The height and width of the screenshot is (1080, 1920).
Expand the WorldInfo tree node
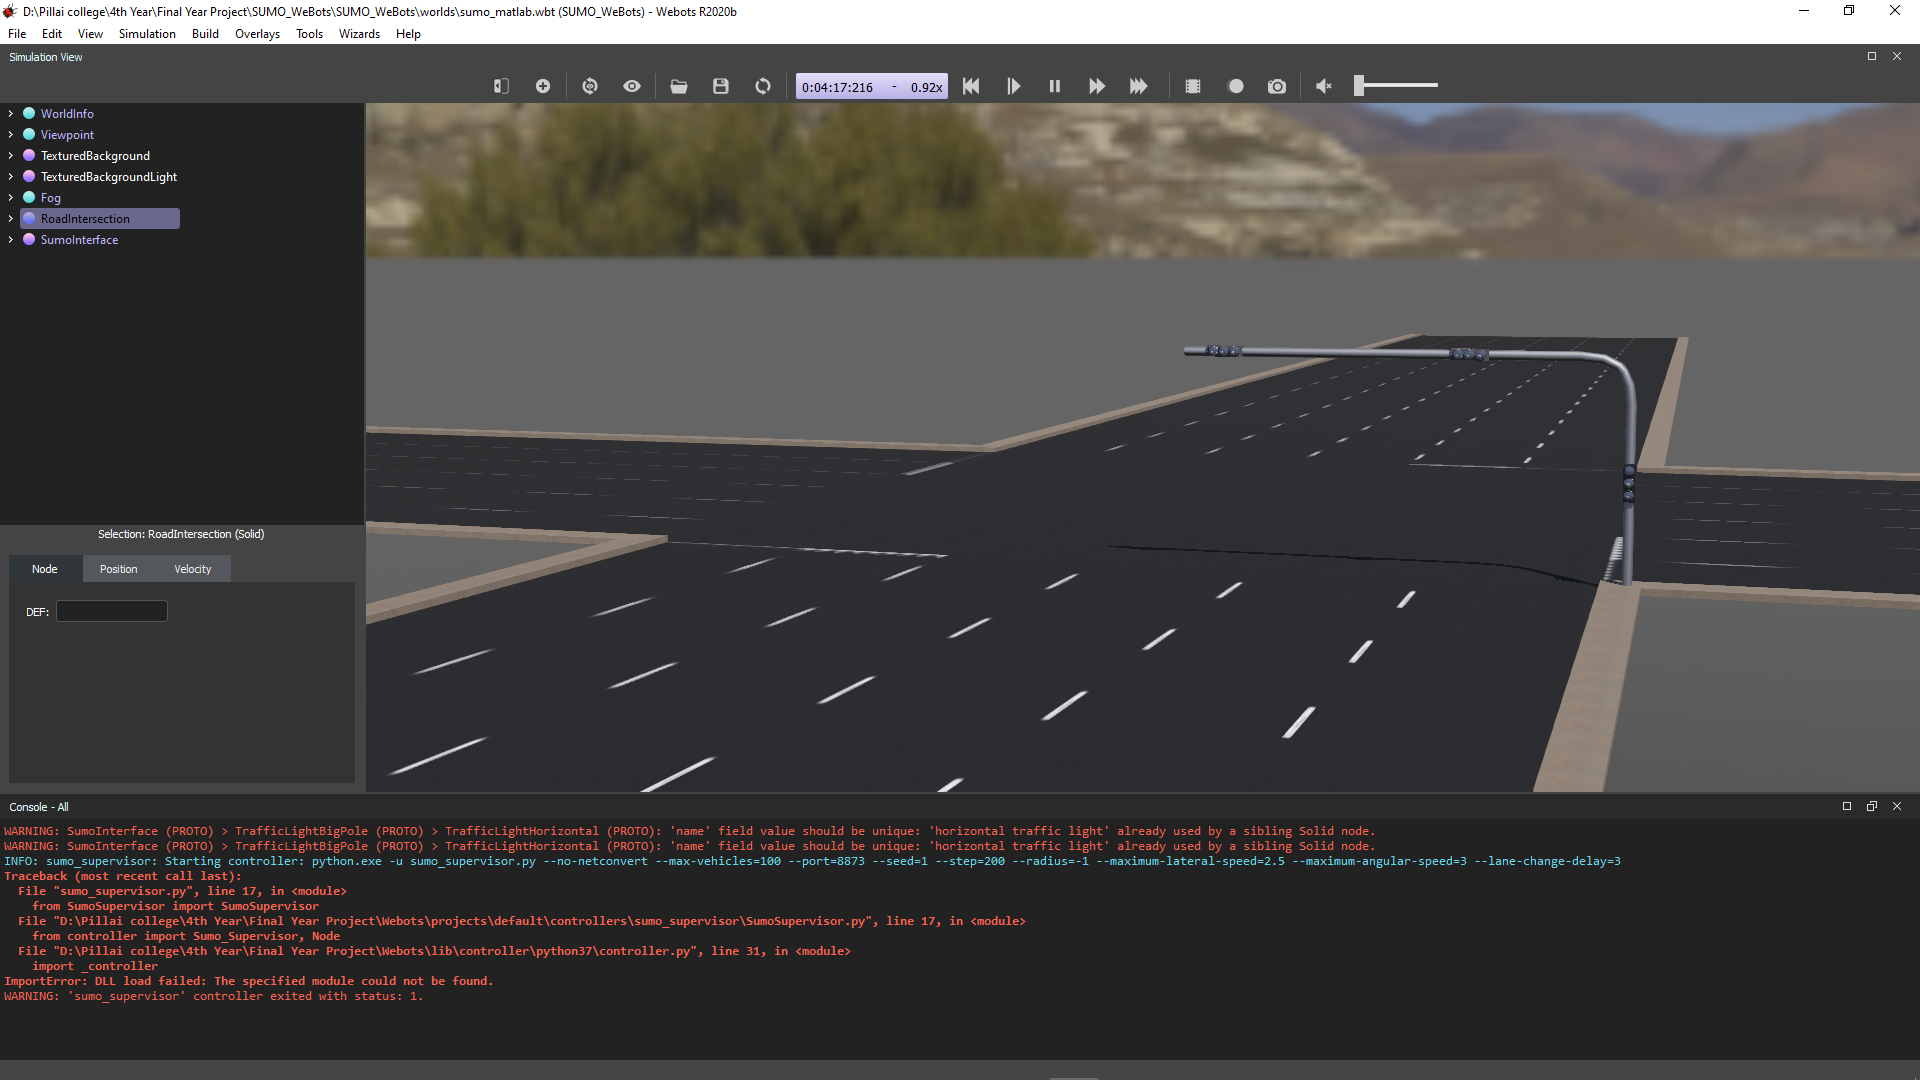point(11,114)
